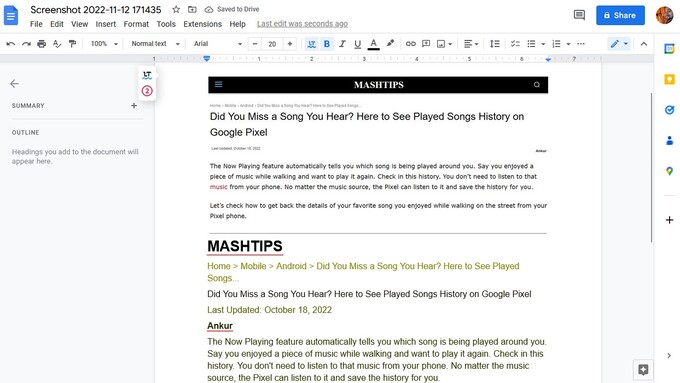Insert a link
680x383 pixels.
pos(410,44)
